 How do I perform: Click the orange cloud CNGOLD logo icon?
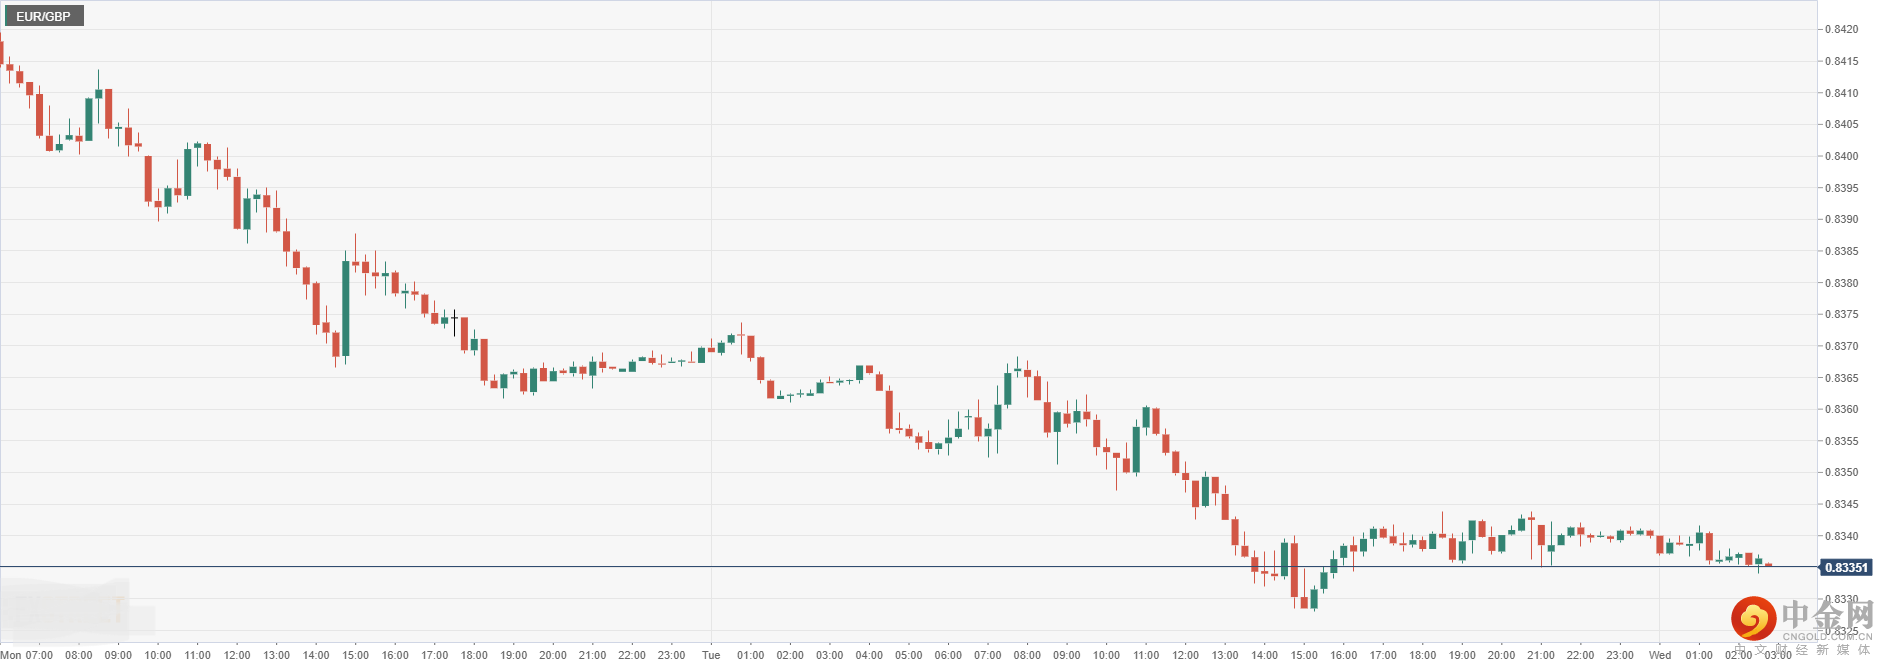click(x=1753, y=618)
